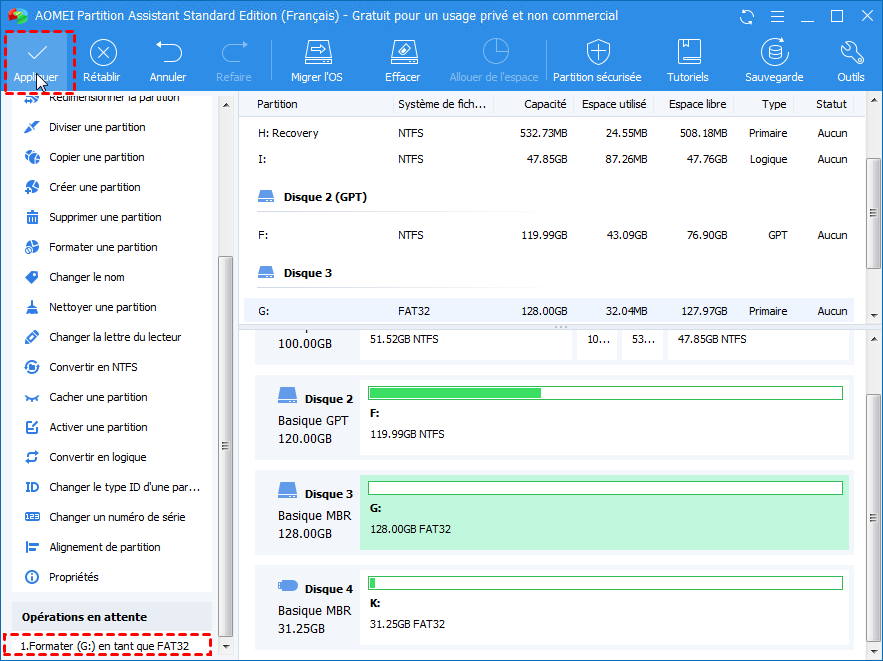883x661 pixels.
Task: Open the Sauvegarde backup tool
Action: click(x=774, y=61)
